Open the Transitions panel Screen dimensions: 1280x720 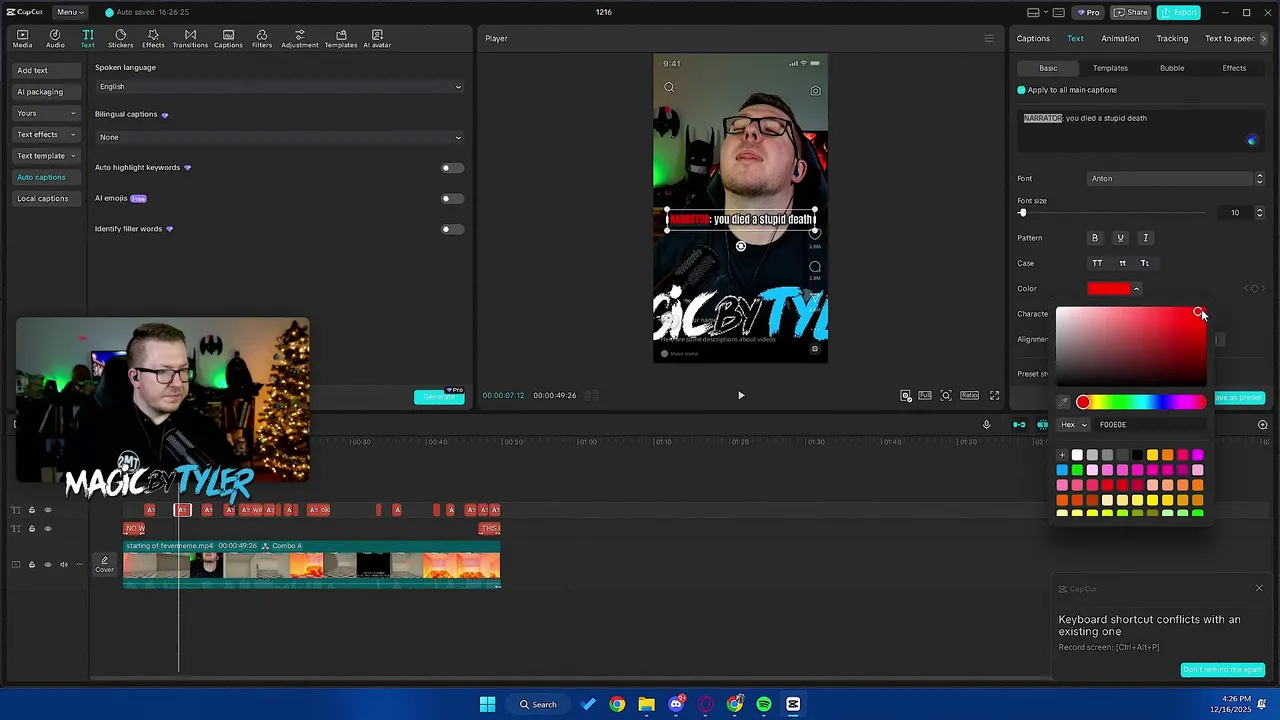click(x=190, y=38)
